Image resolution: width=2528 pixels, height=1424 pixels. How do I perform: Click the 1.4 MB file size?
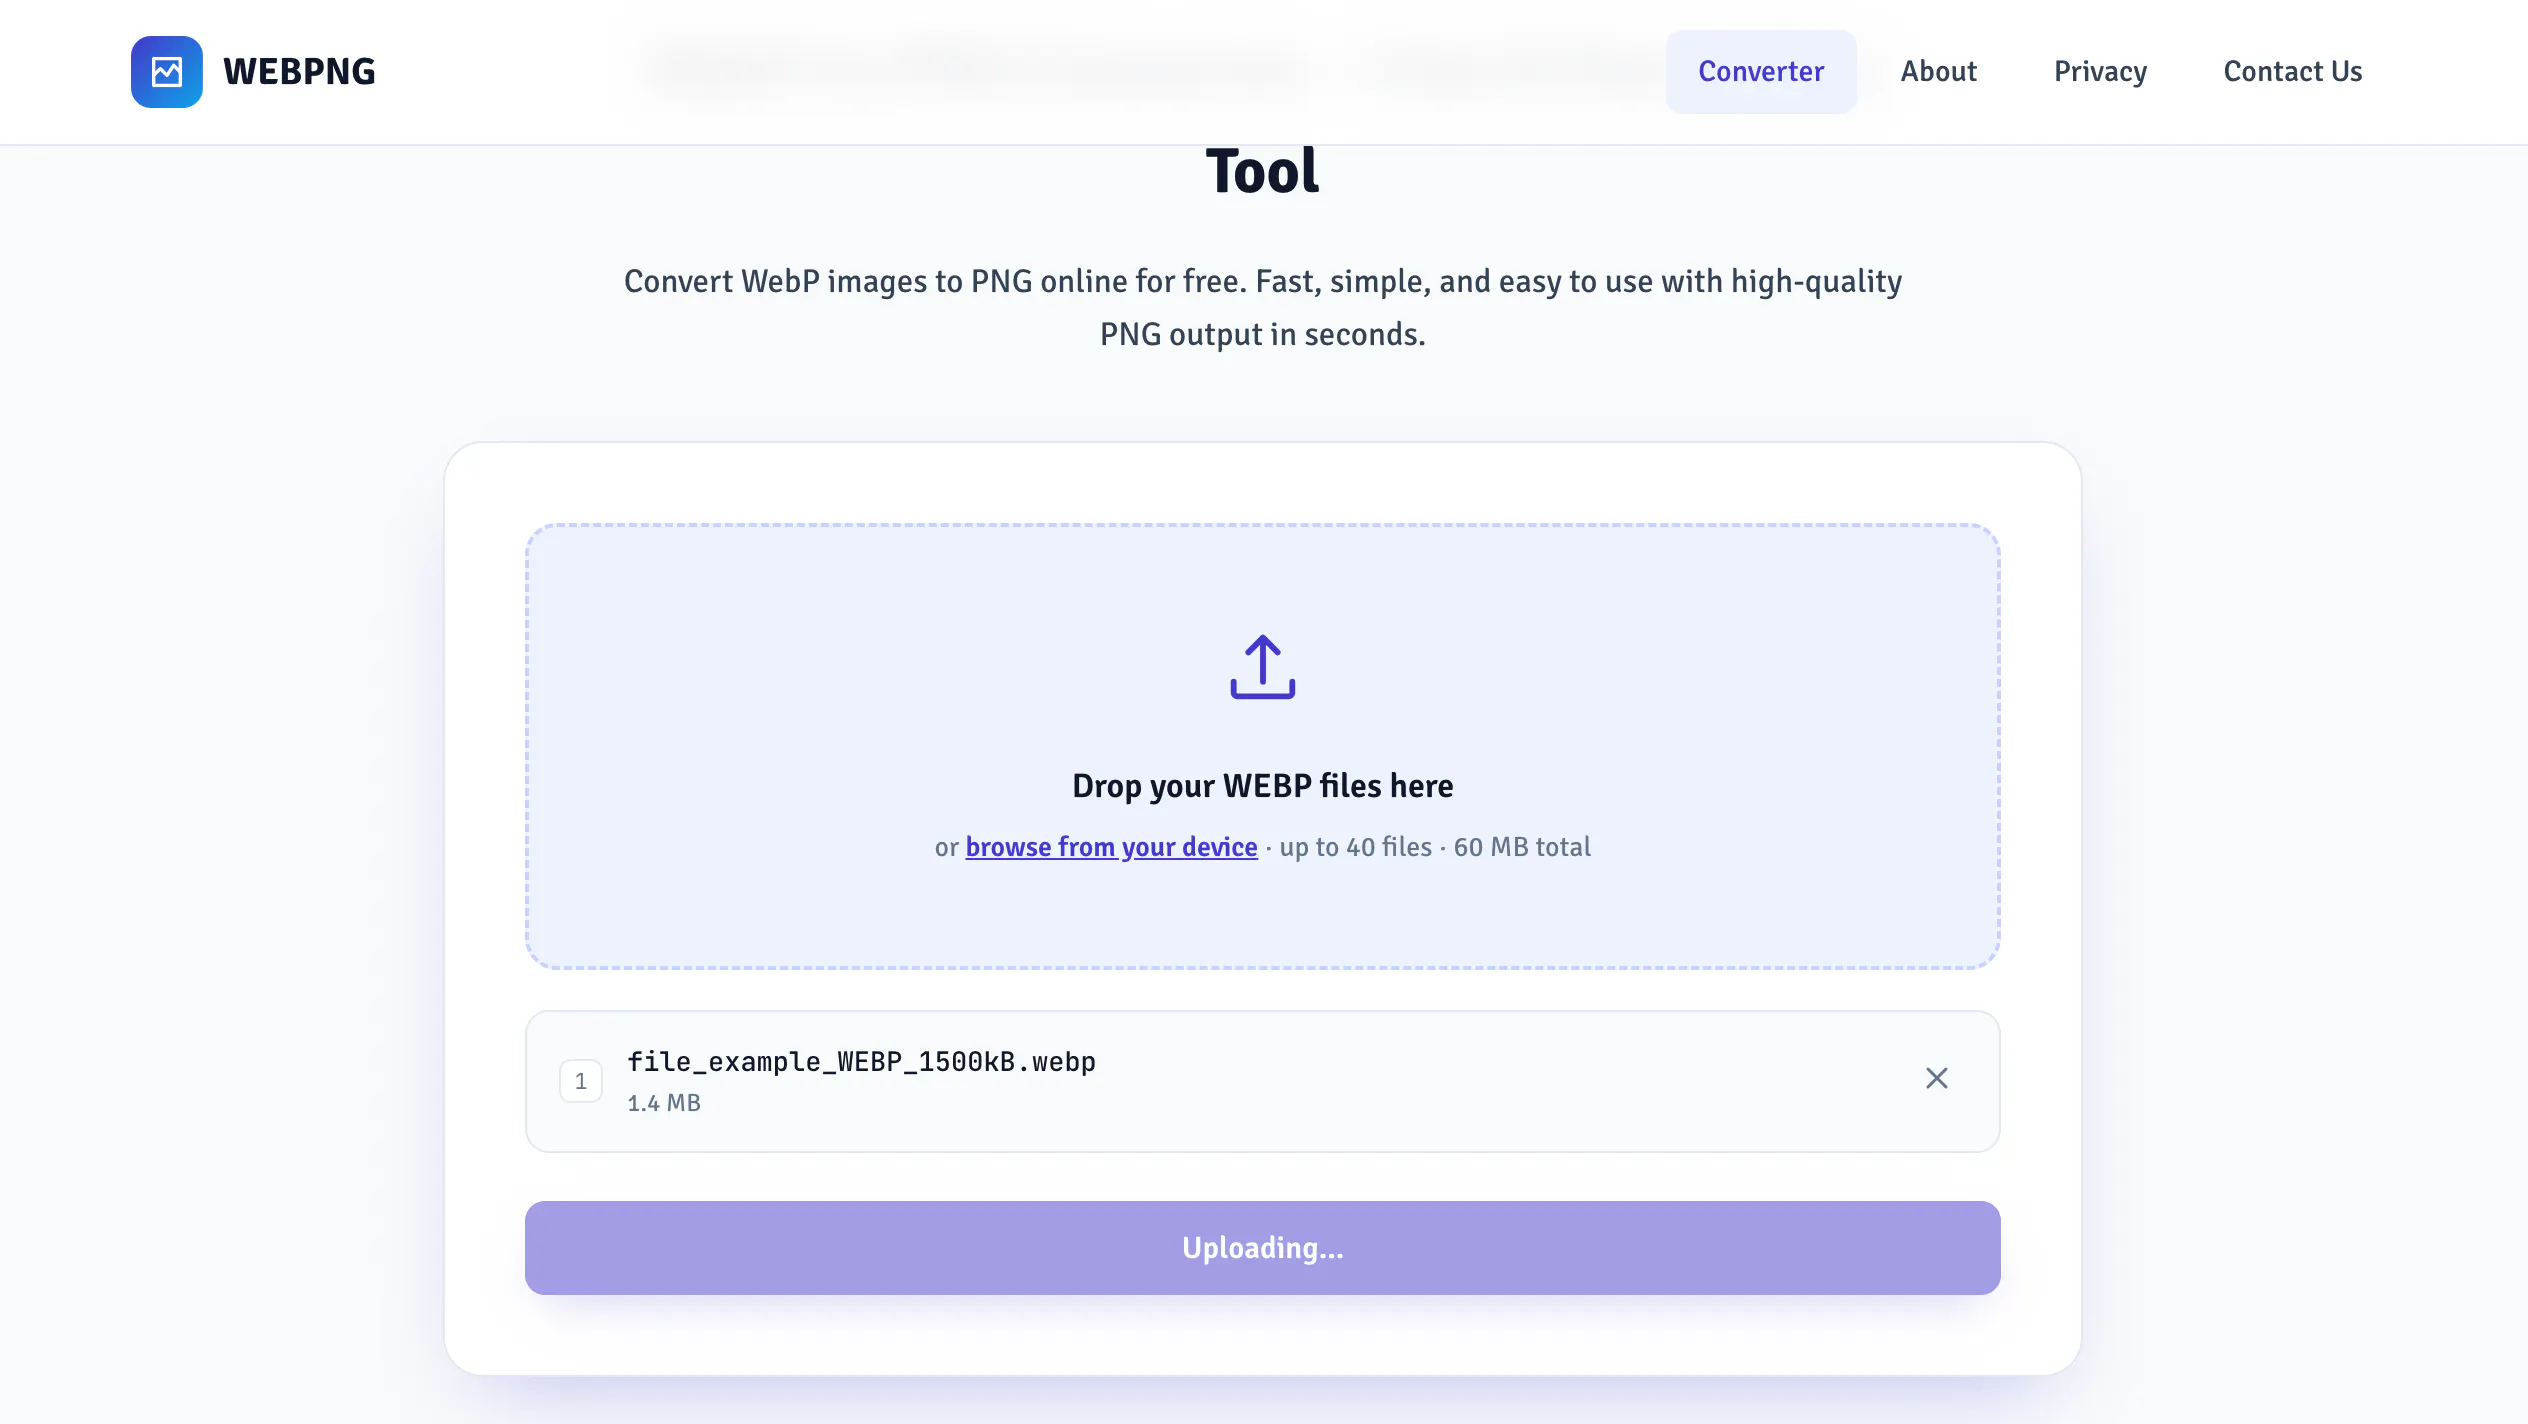point(664,1103)
